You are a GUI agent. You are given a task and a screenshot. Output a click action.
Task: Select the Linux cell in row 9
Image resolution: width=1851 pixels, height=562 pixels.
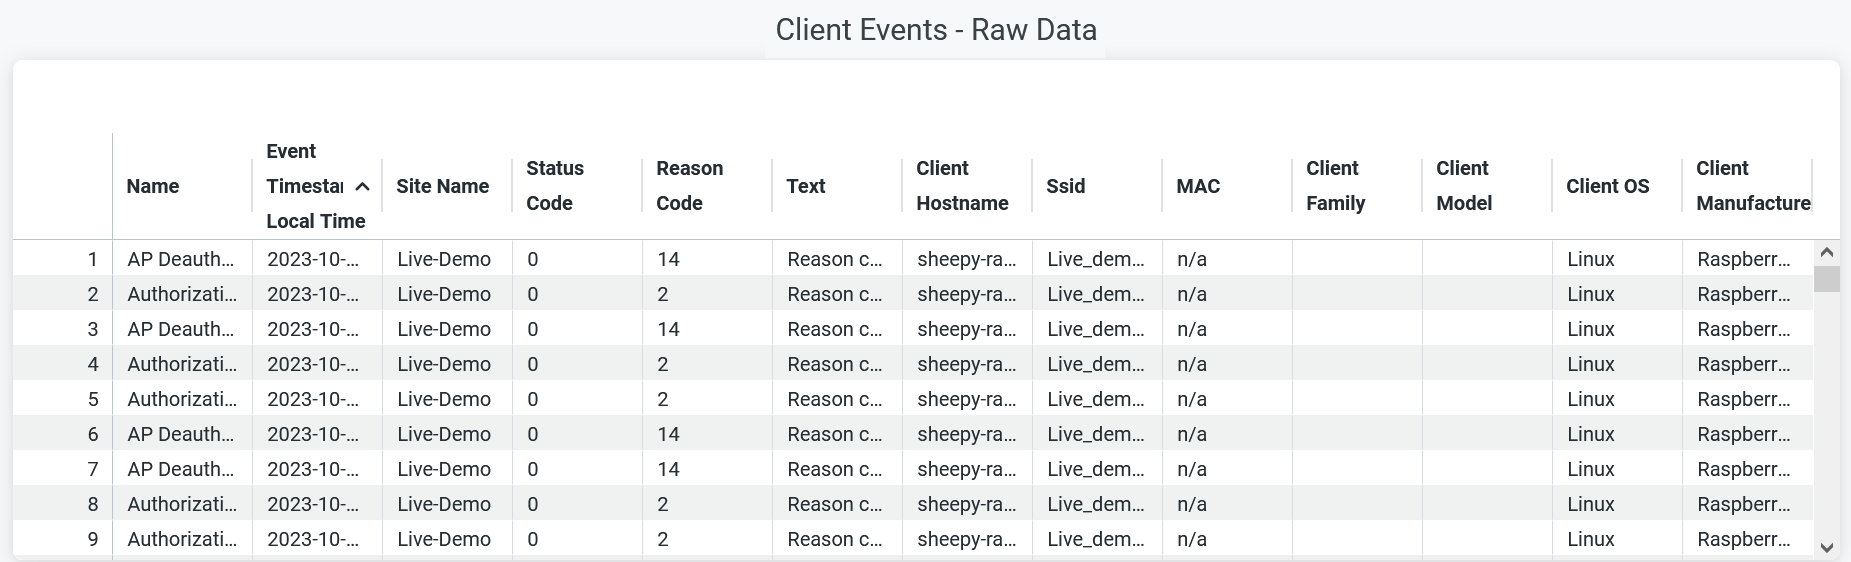[1590, 539]
